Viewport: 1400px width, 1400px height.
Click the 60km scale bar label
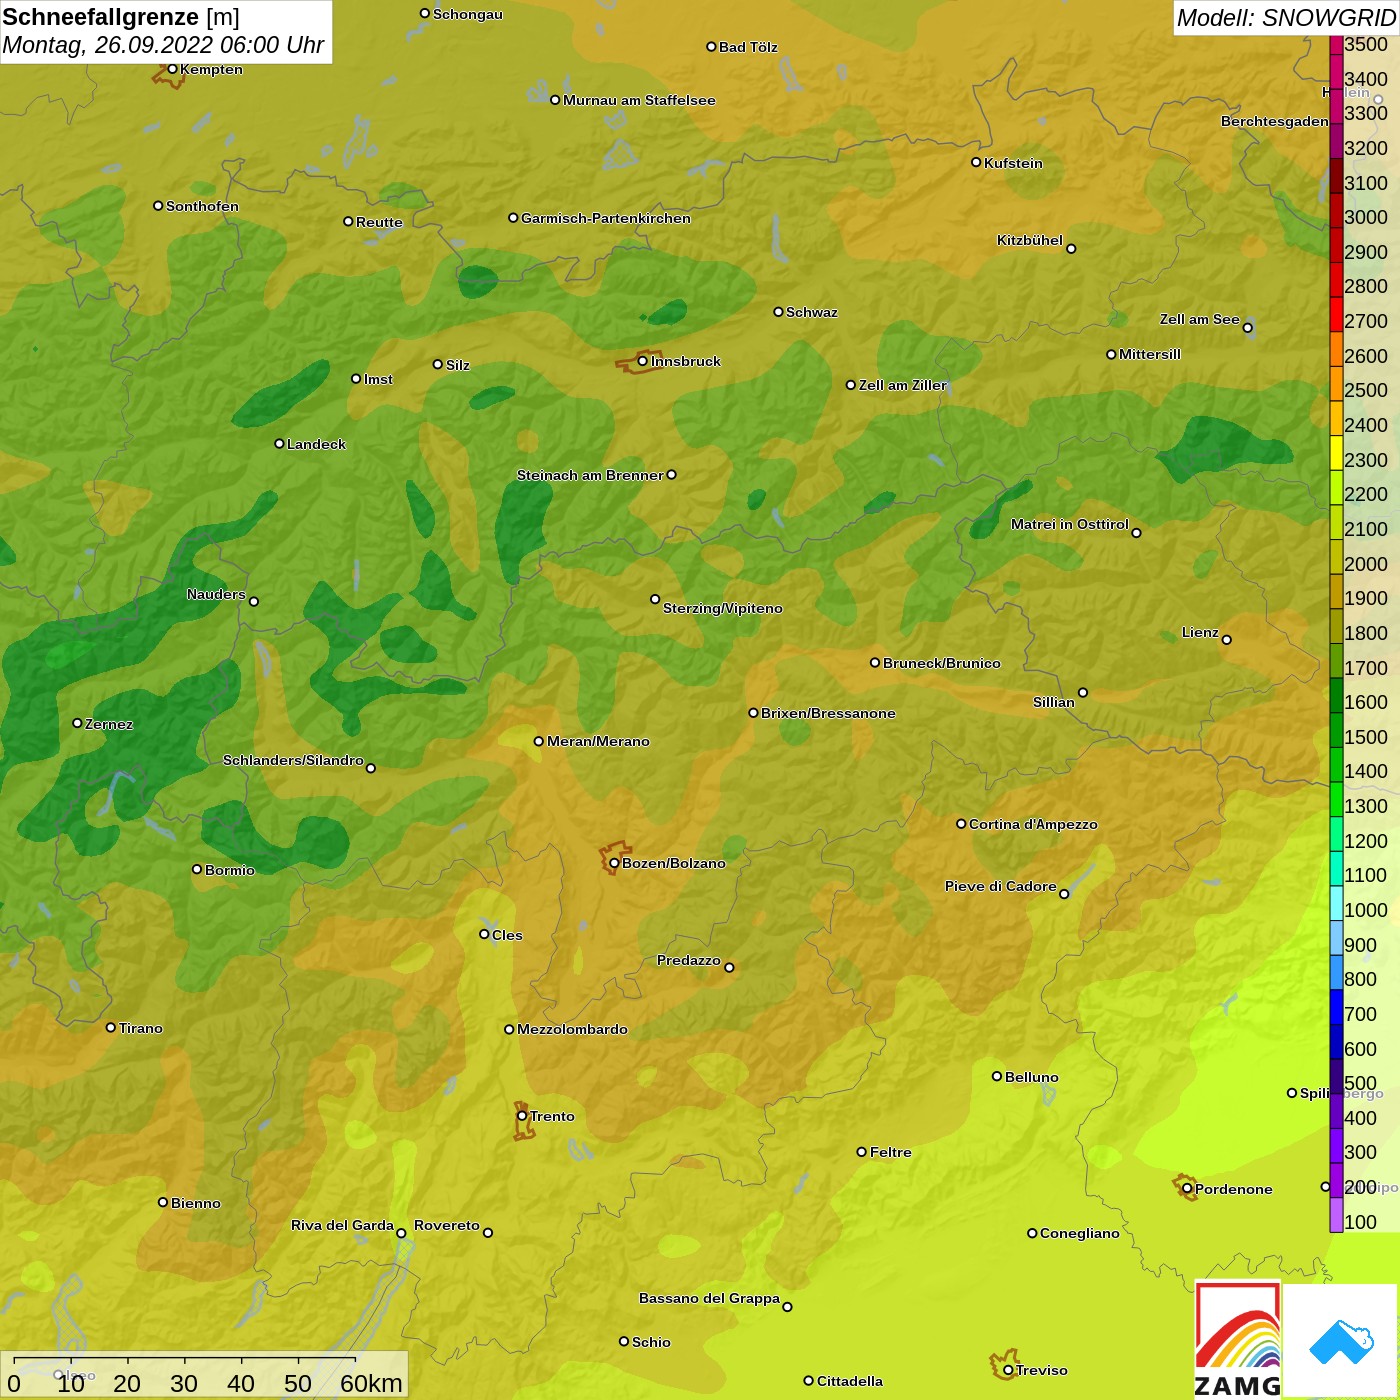371,1383
